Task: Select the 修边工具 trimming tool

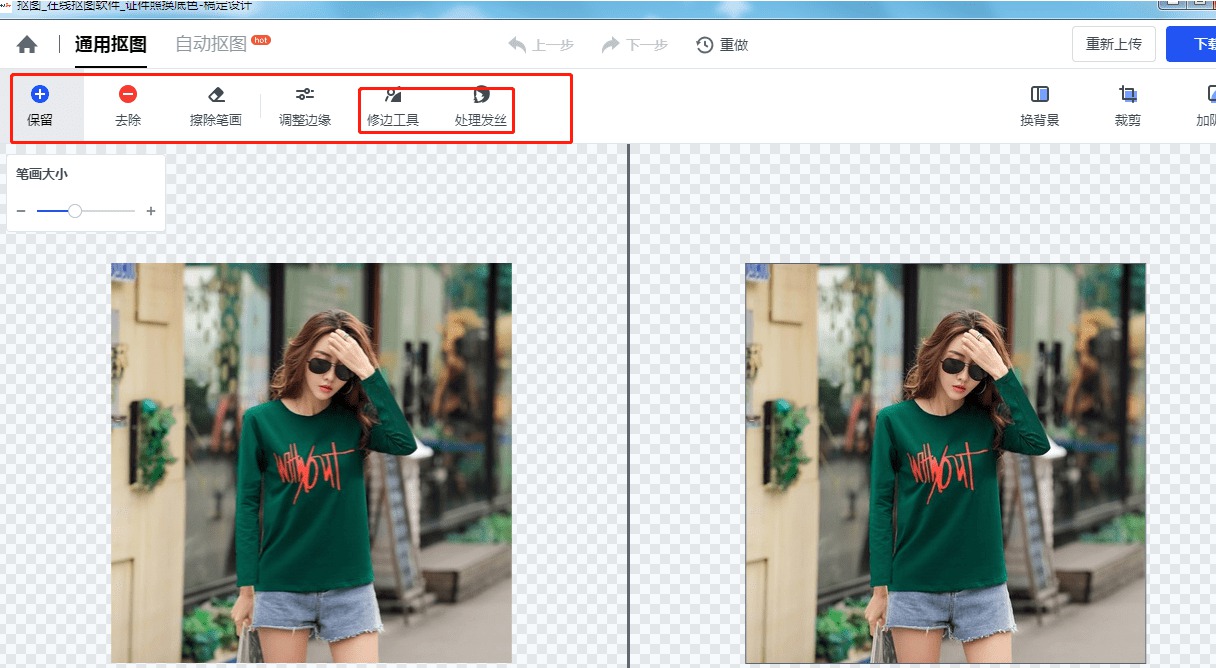Action: 393,106
